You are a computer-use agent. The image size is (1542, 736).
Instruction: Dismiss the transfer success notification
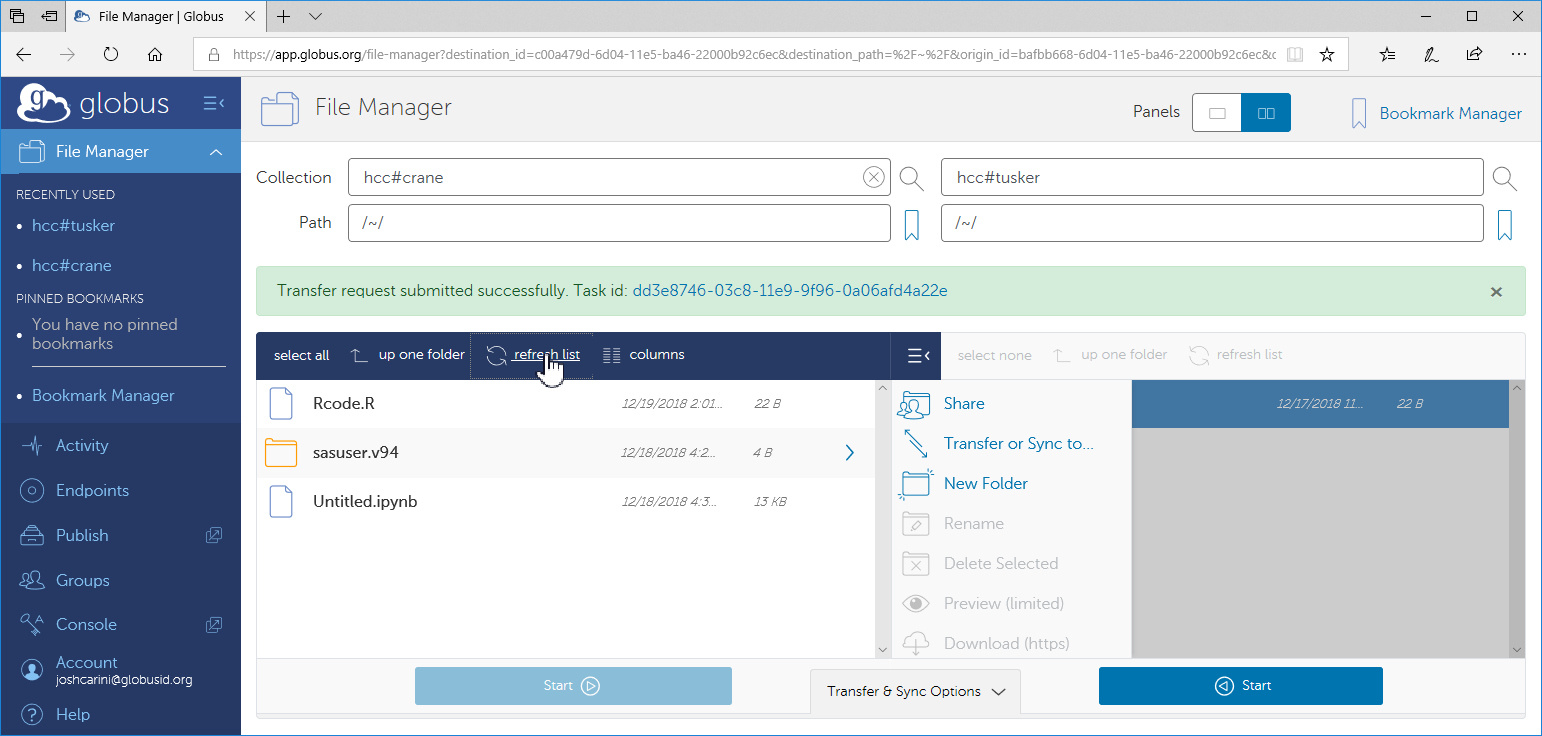pyautogui.click(x=1496, y=292)
